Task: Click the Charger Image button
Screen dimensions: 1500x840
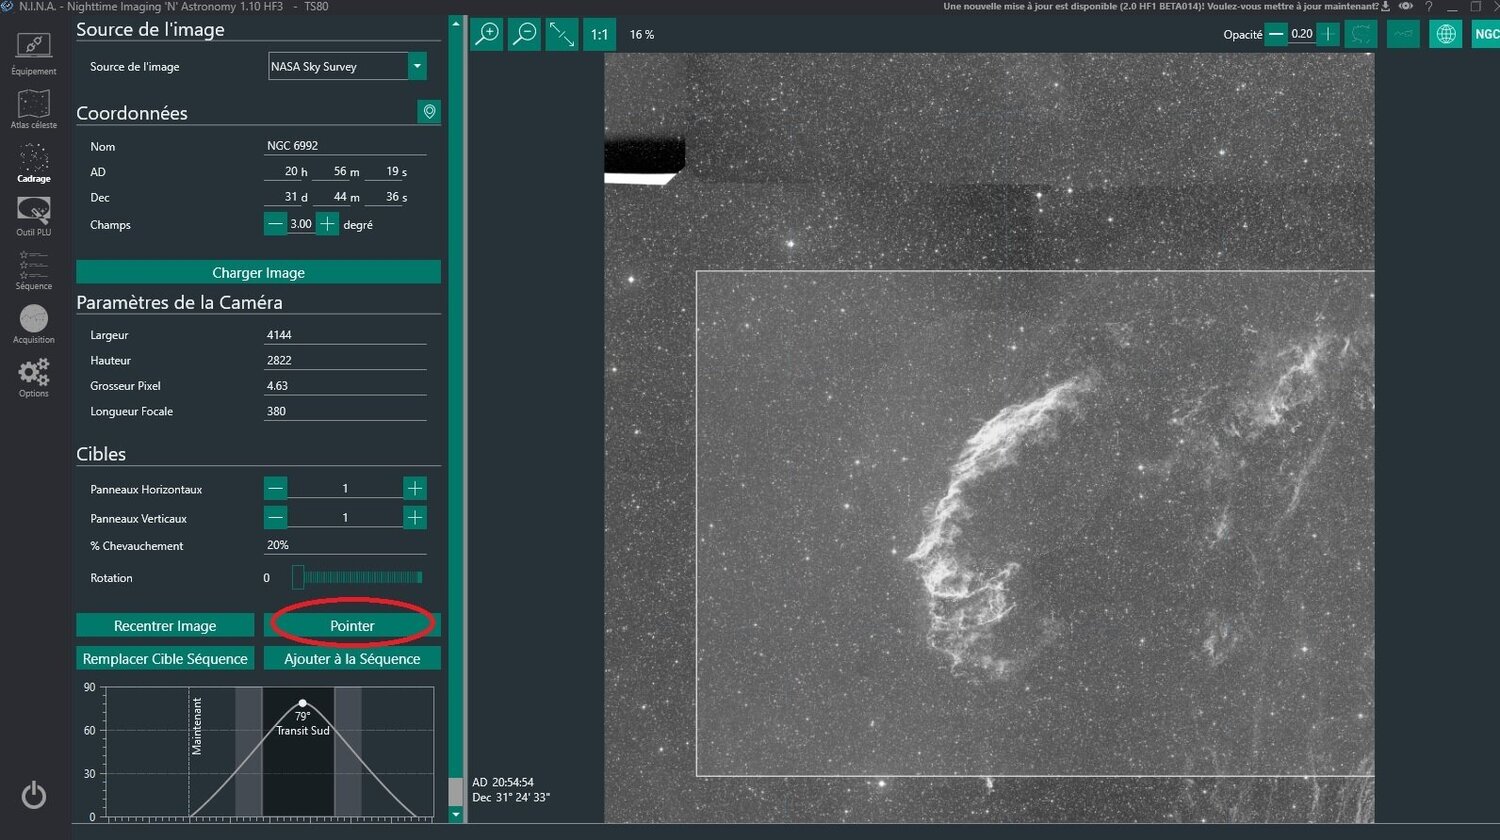Action: (258, 272)
